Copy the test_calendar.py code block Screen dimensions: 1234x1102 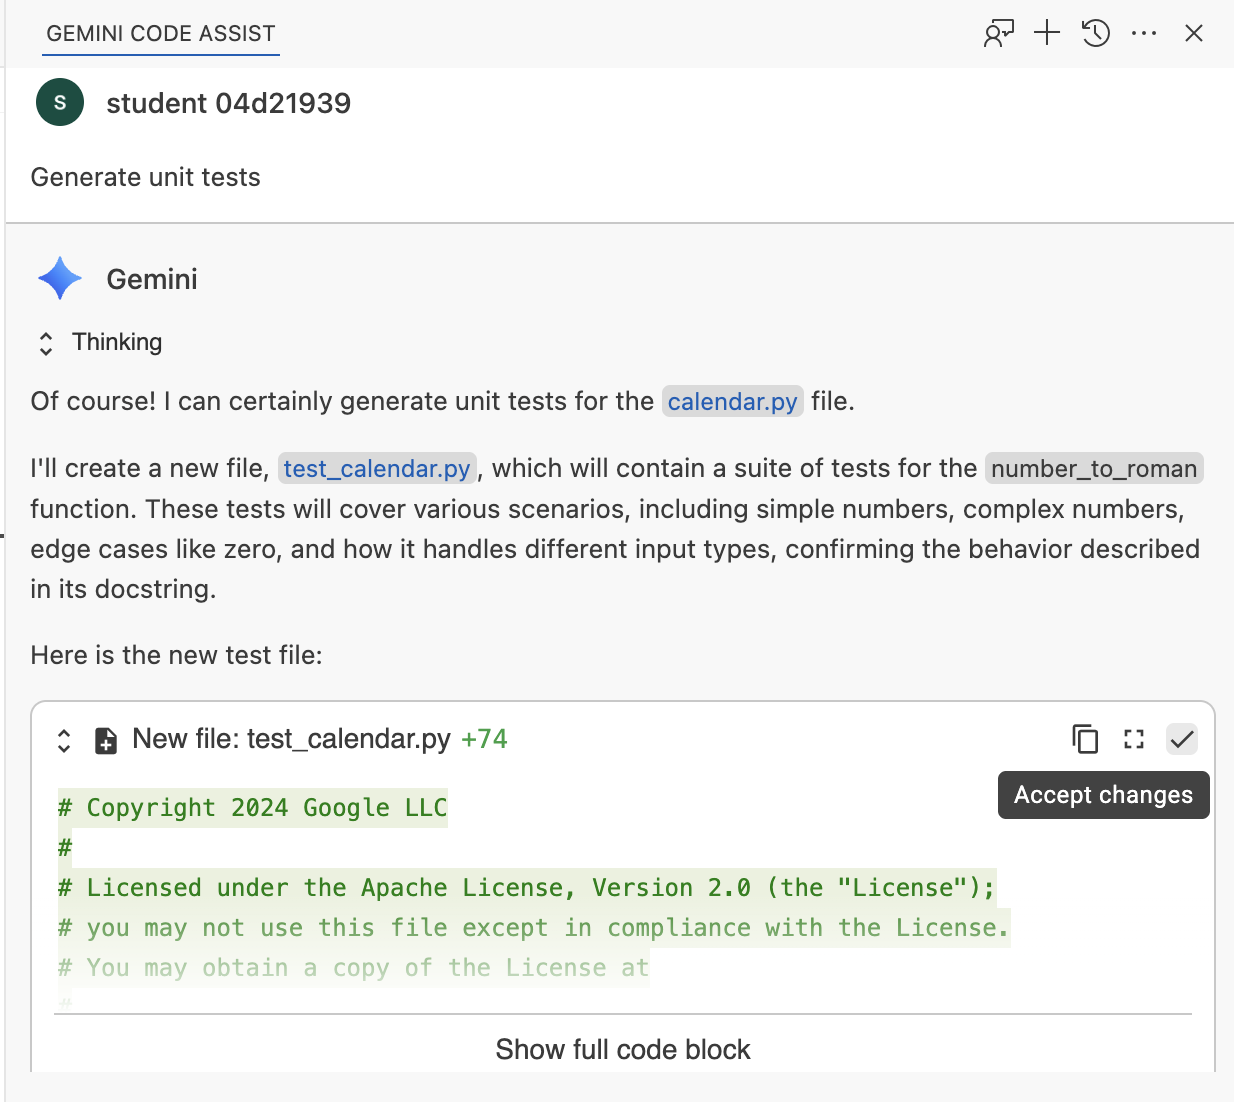click(x=1085, y=739)
